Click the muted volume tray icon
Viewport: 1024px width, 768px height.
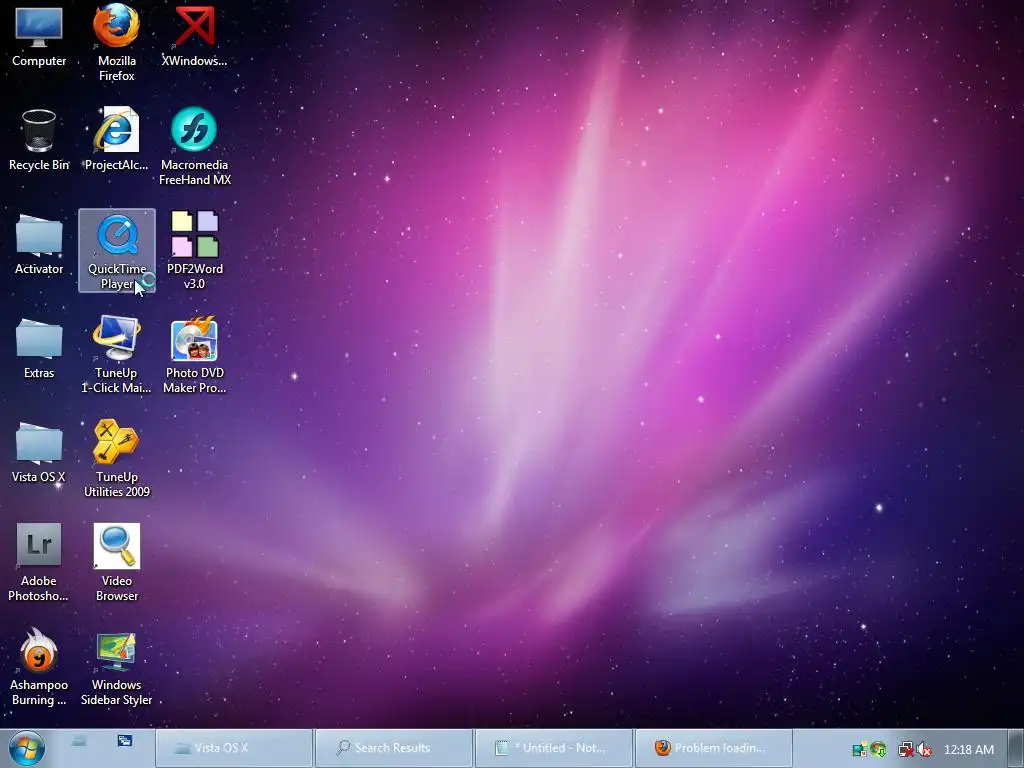tap(924, 750)
